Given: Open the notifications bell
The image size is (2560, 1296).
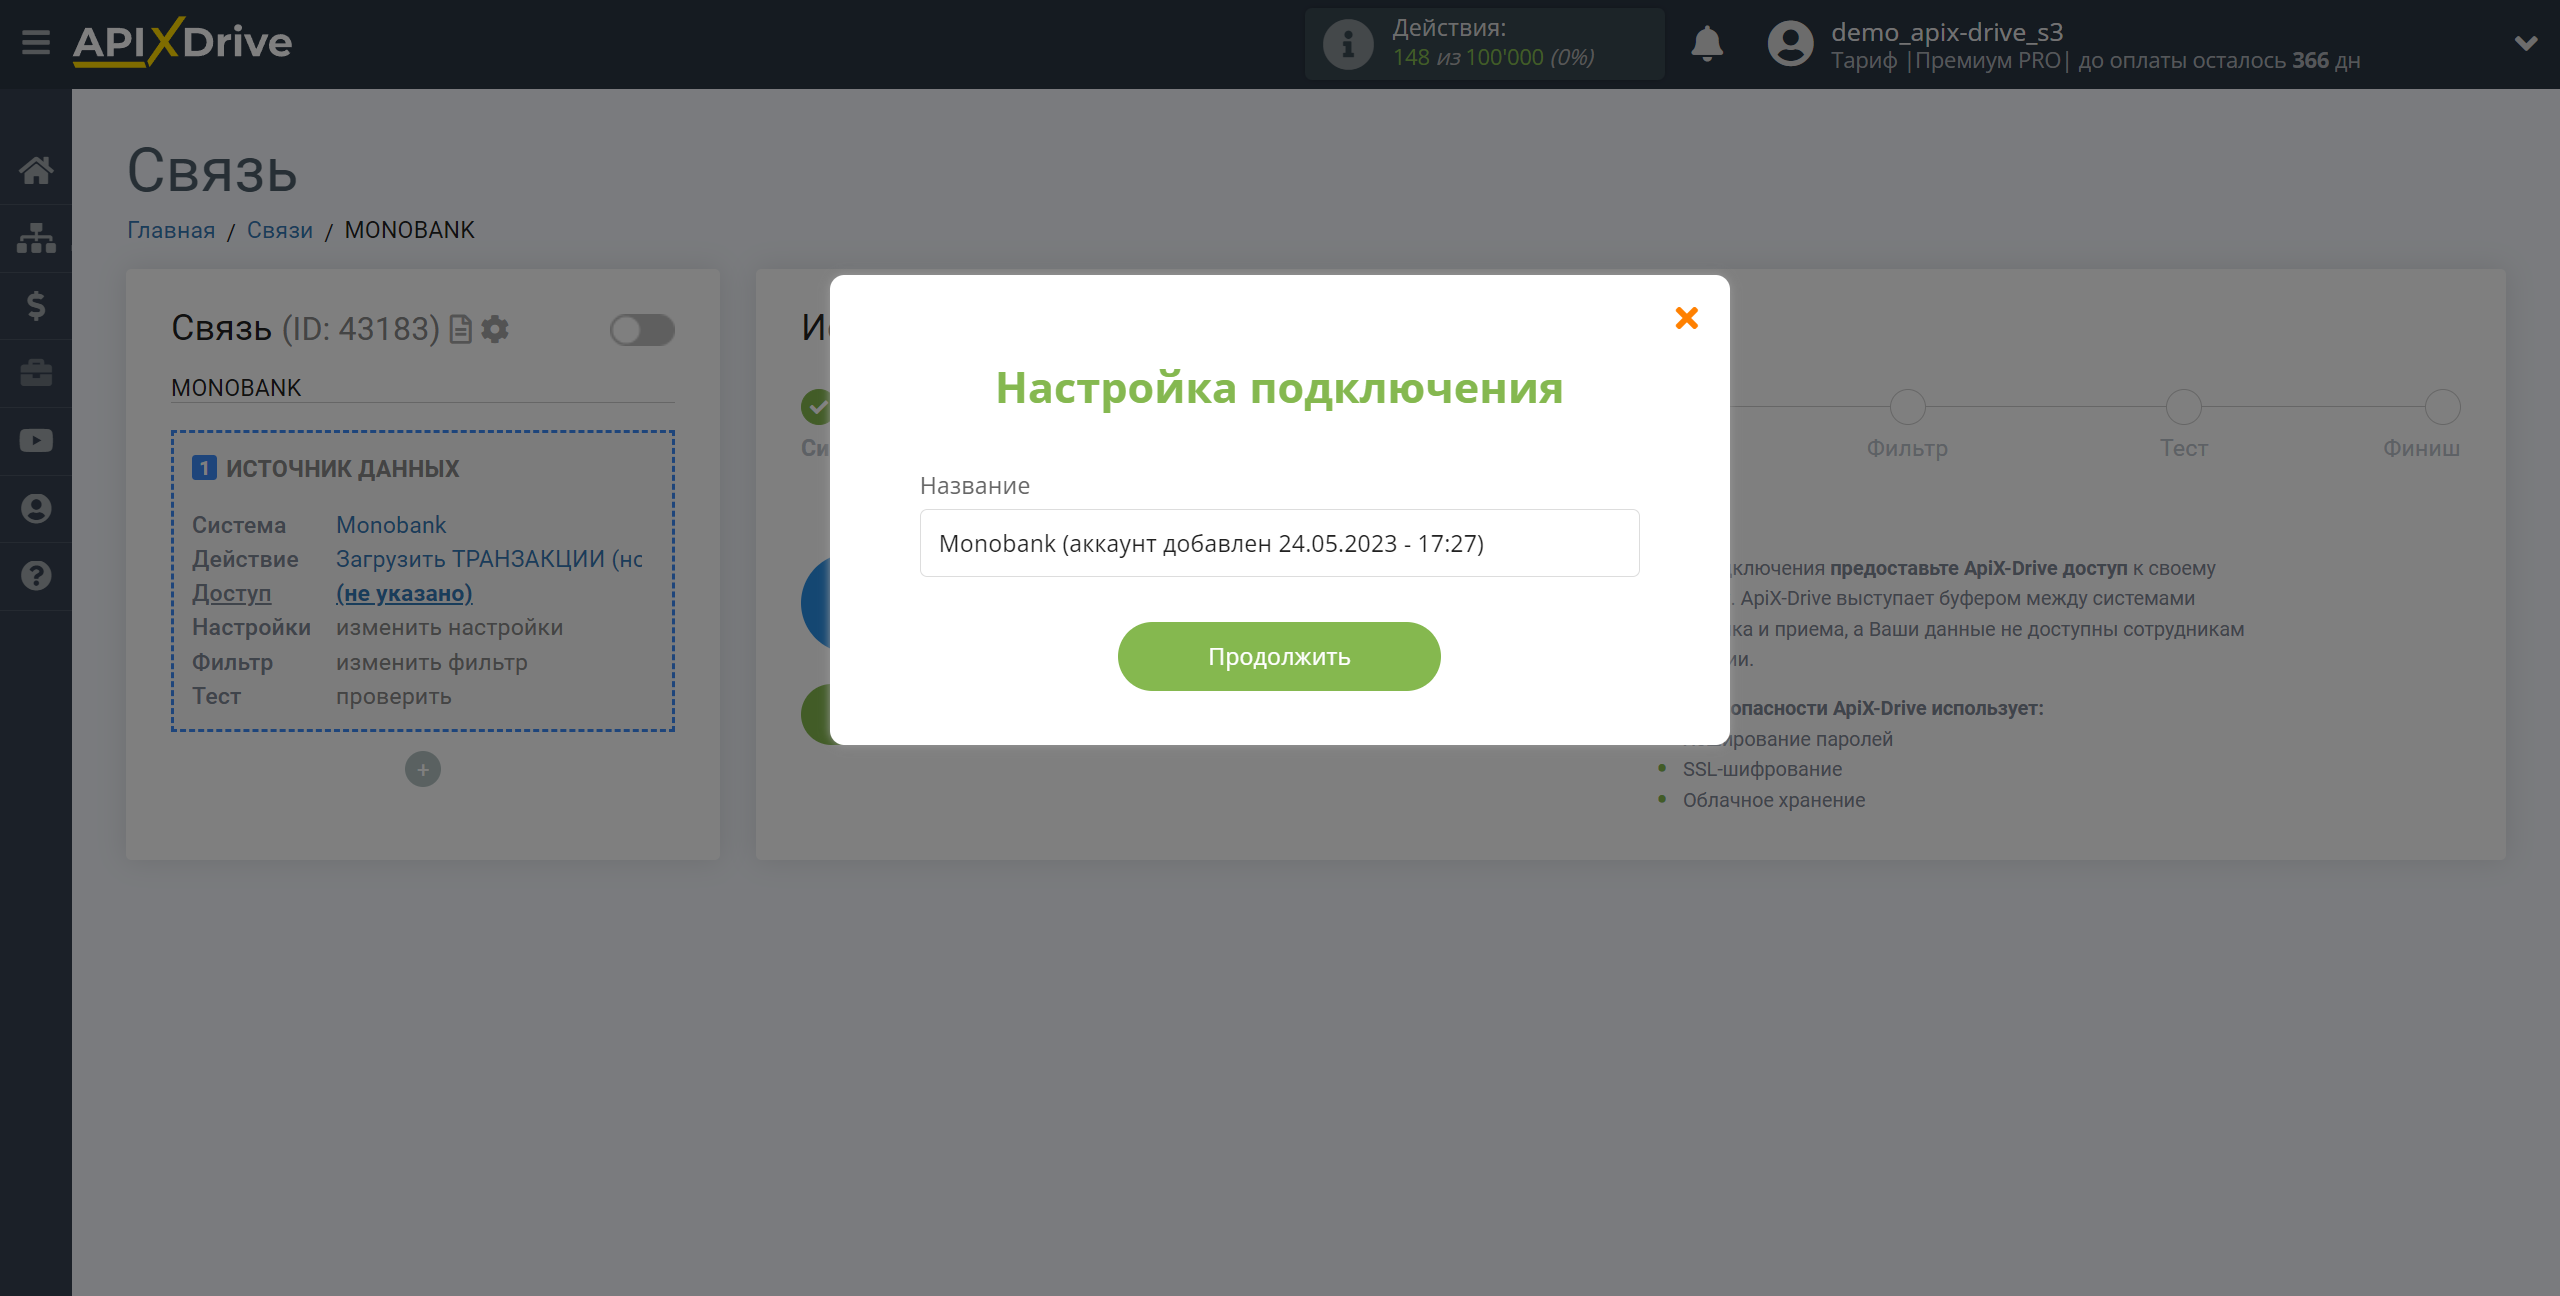Looking at the screenshot, I should point(1707,44).
